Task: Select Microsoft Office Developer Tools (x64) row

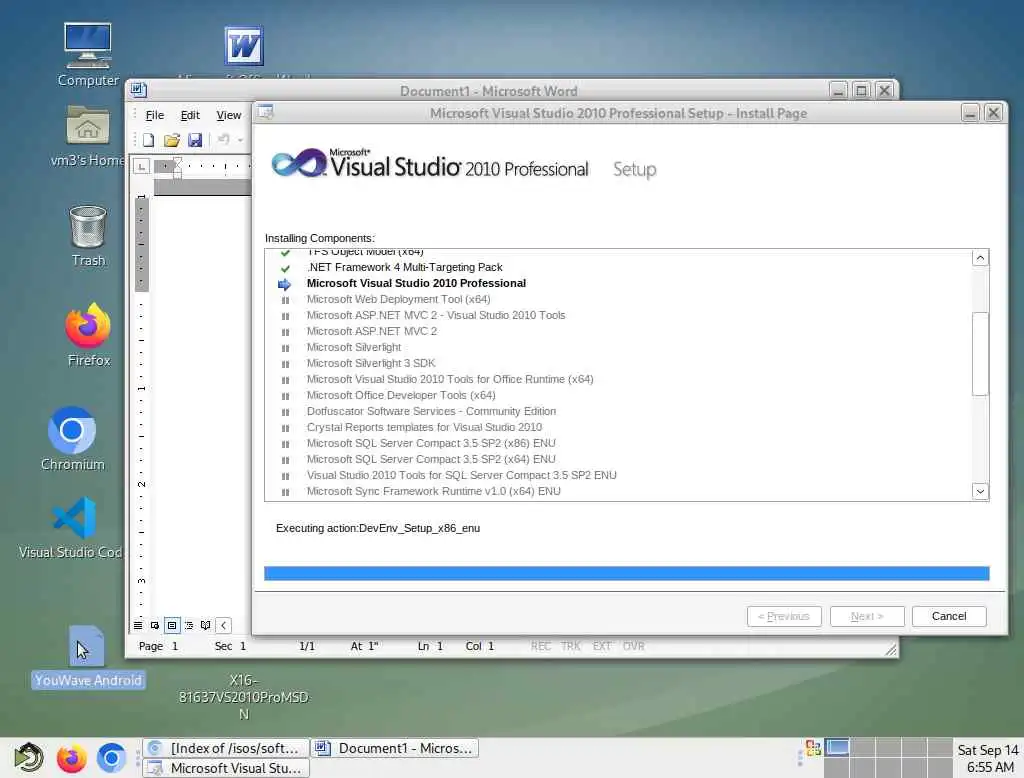Action: pos(401,395)
